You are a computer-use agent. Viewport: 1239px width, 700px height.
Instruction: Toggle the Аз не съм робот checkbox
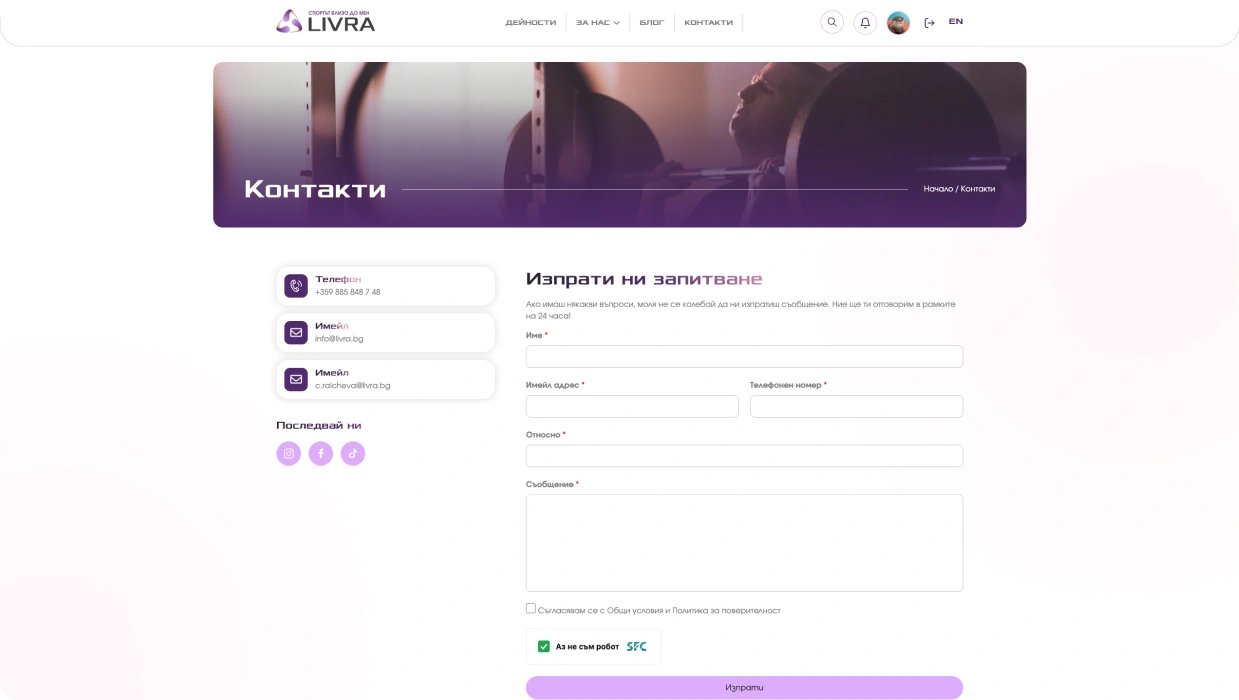544,646
